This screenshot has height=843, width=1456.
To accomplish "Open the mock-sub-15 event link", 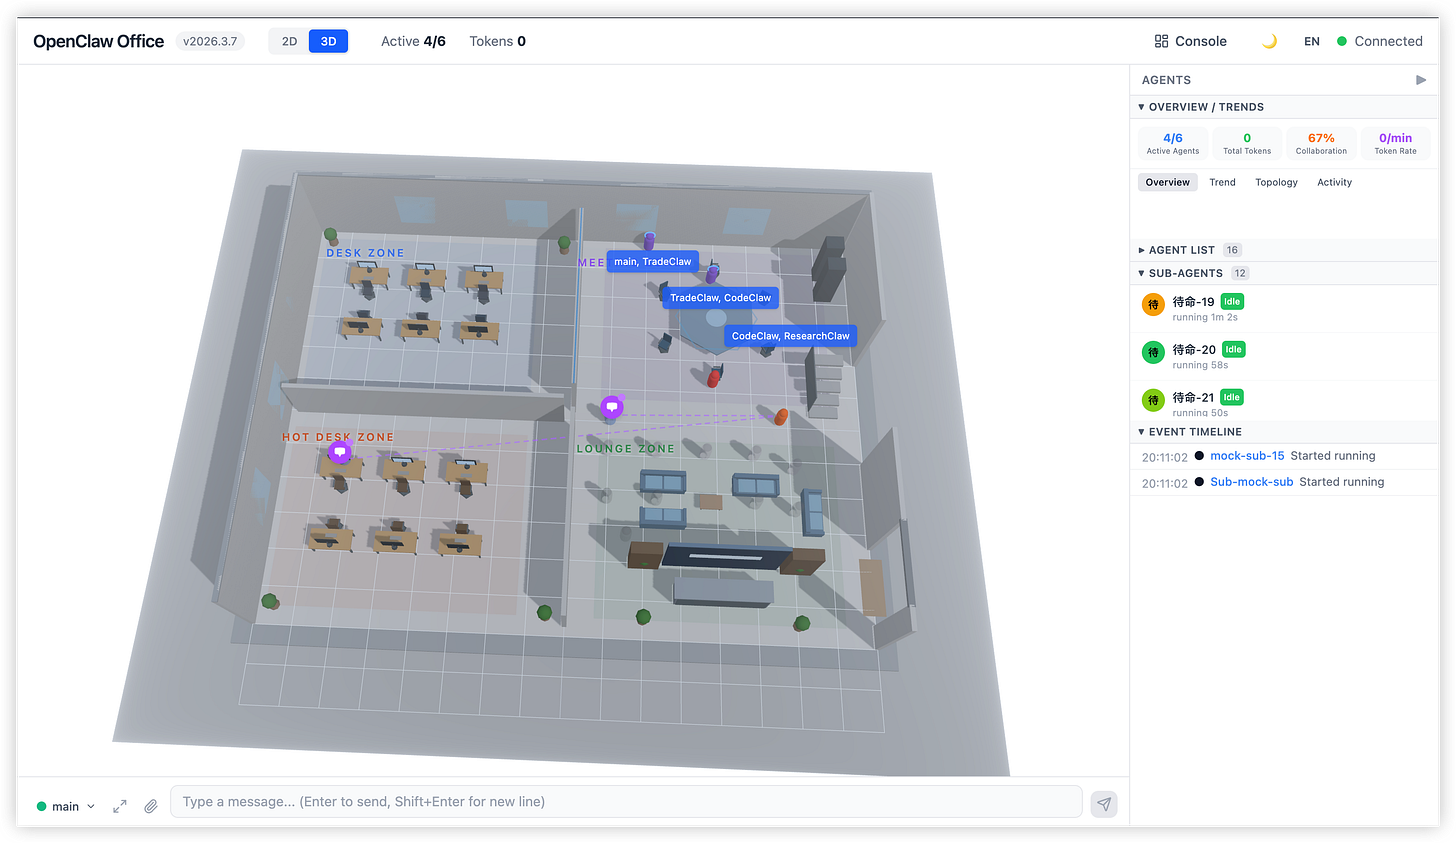I will (x=1247, y=455).
